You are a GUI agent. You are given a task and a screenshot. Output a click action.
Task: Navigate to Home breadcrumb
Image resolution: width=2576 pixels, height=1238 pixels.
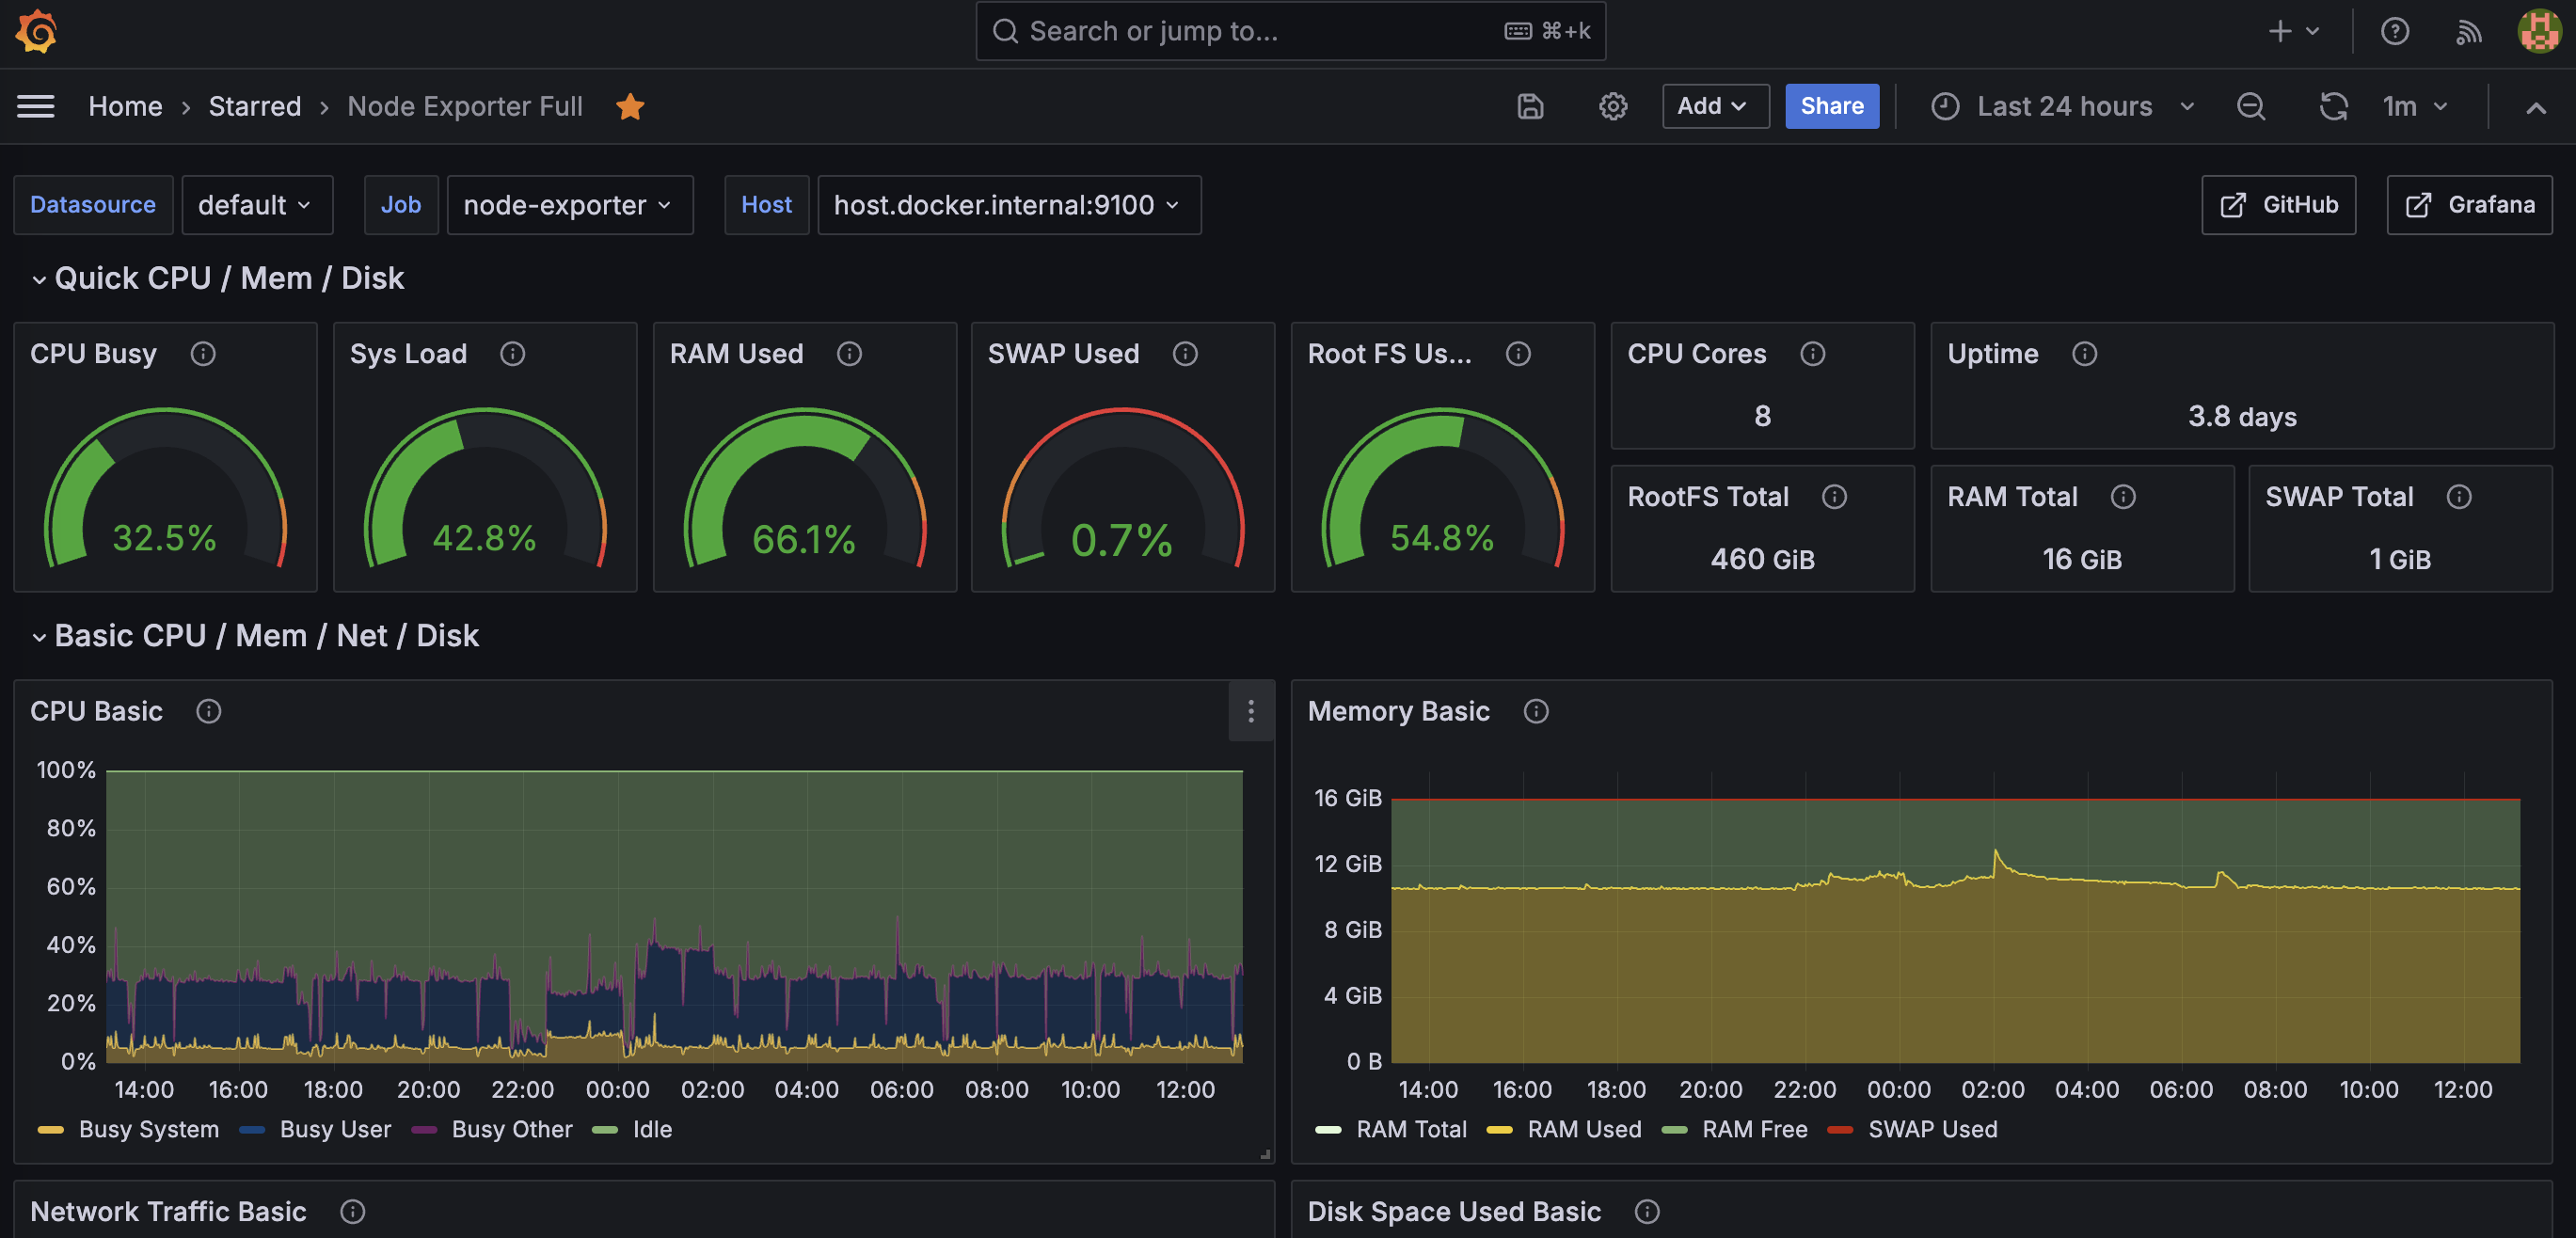click(125, 106)
